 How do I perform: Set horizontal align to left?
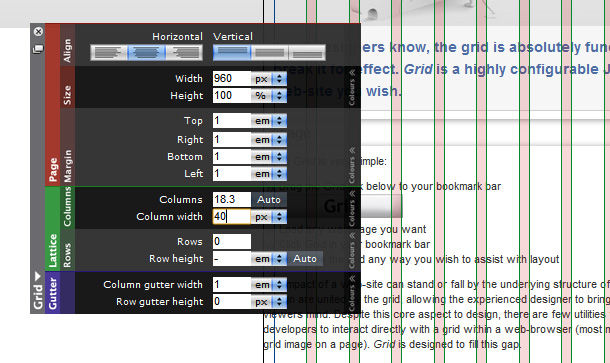[x=109, y=53]
